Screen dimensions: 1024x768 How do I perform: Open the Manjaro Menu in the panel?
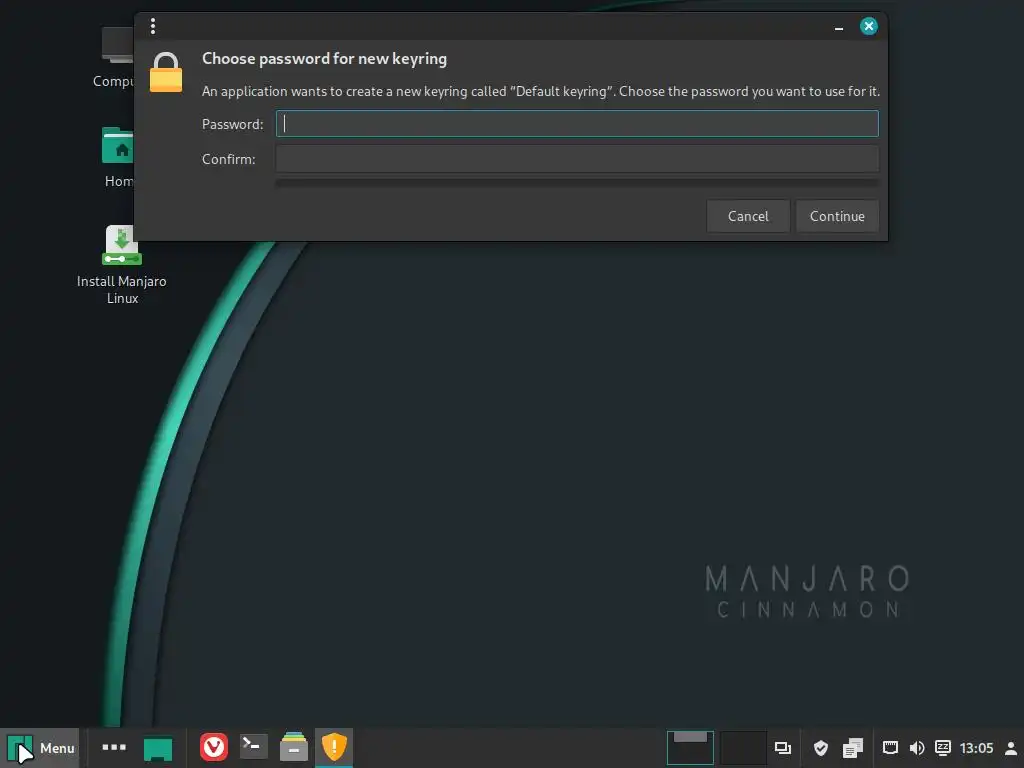tap(40, 748)
